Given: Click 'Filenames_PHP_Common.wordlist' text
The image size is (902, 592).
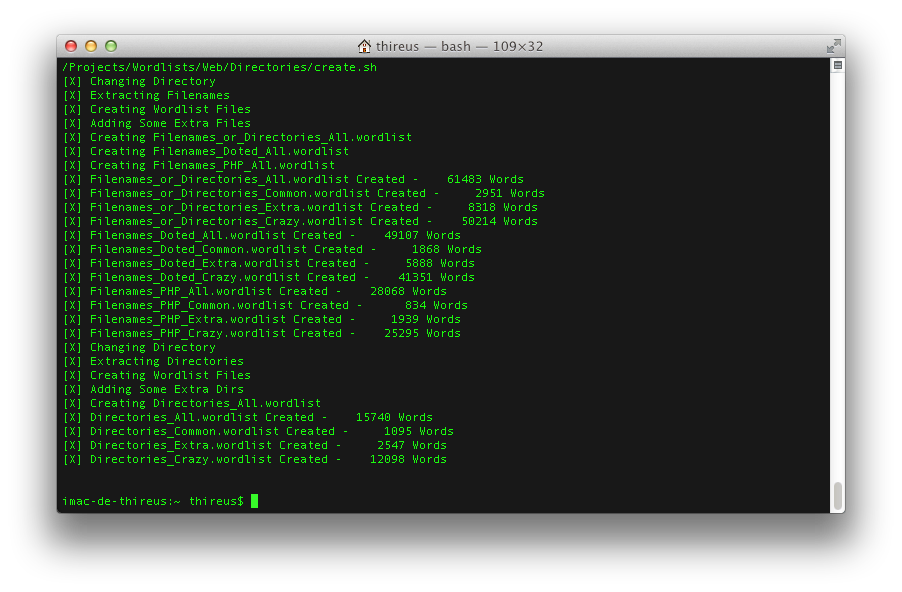Looking at the screenshot, I should pos(192,305).
